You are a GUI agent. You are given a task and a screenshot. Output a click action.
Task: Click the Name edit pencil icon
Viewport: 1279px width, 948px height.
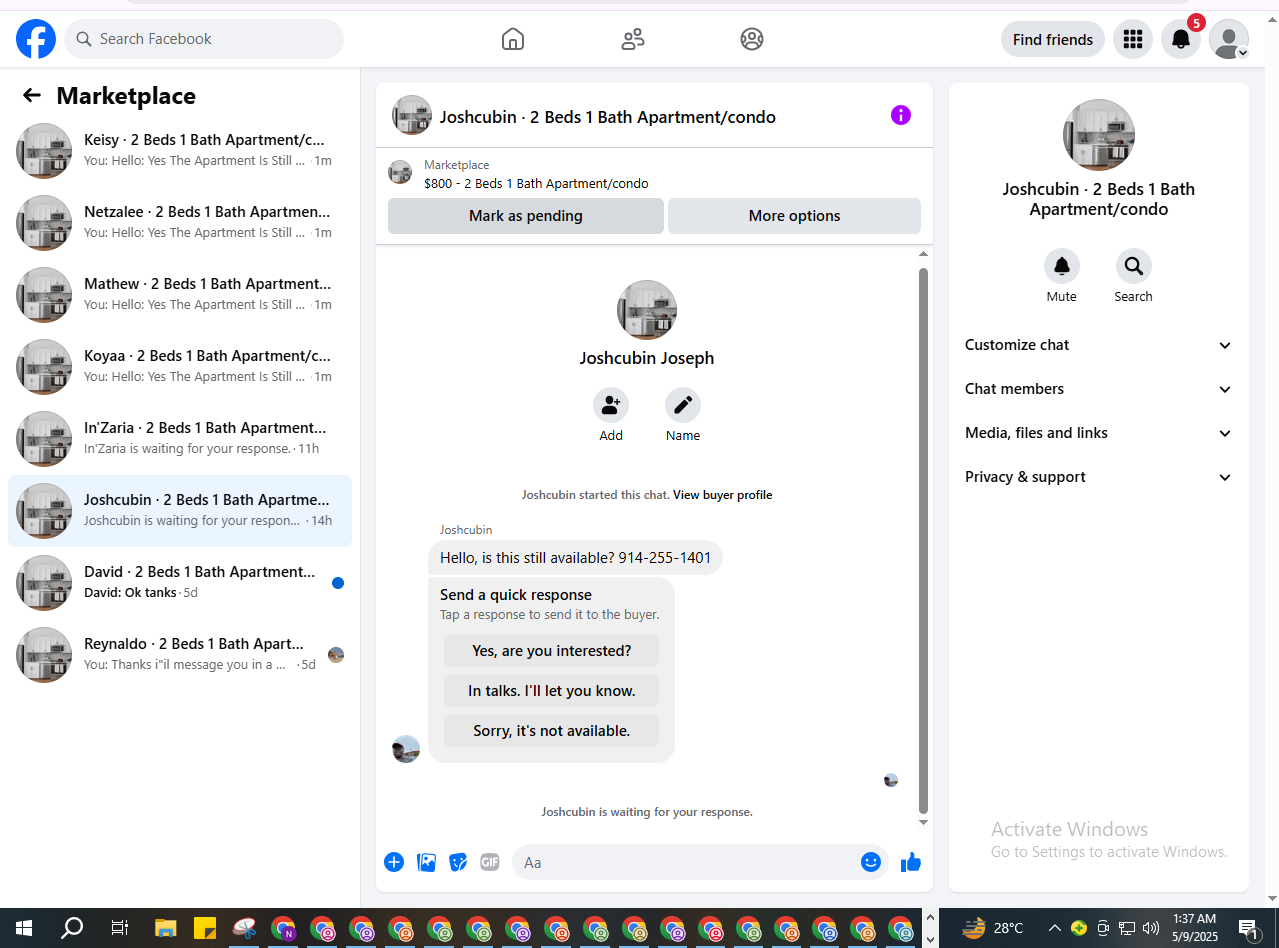(x=683, y=405)
